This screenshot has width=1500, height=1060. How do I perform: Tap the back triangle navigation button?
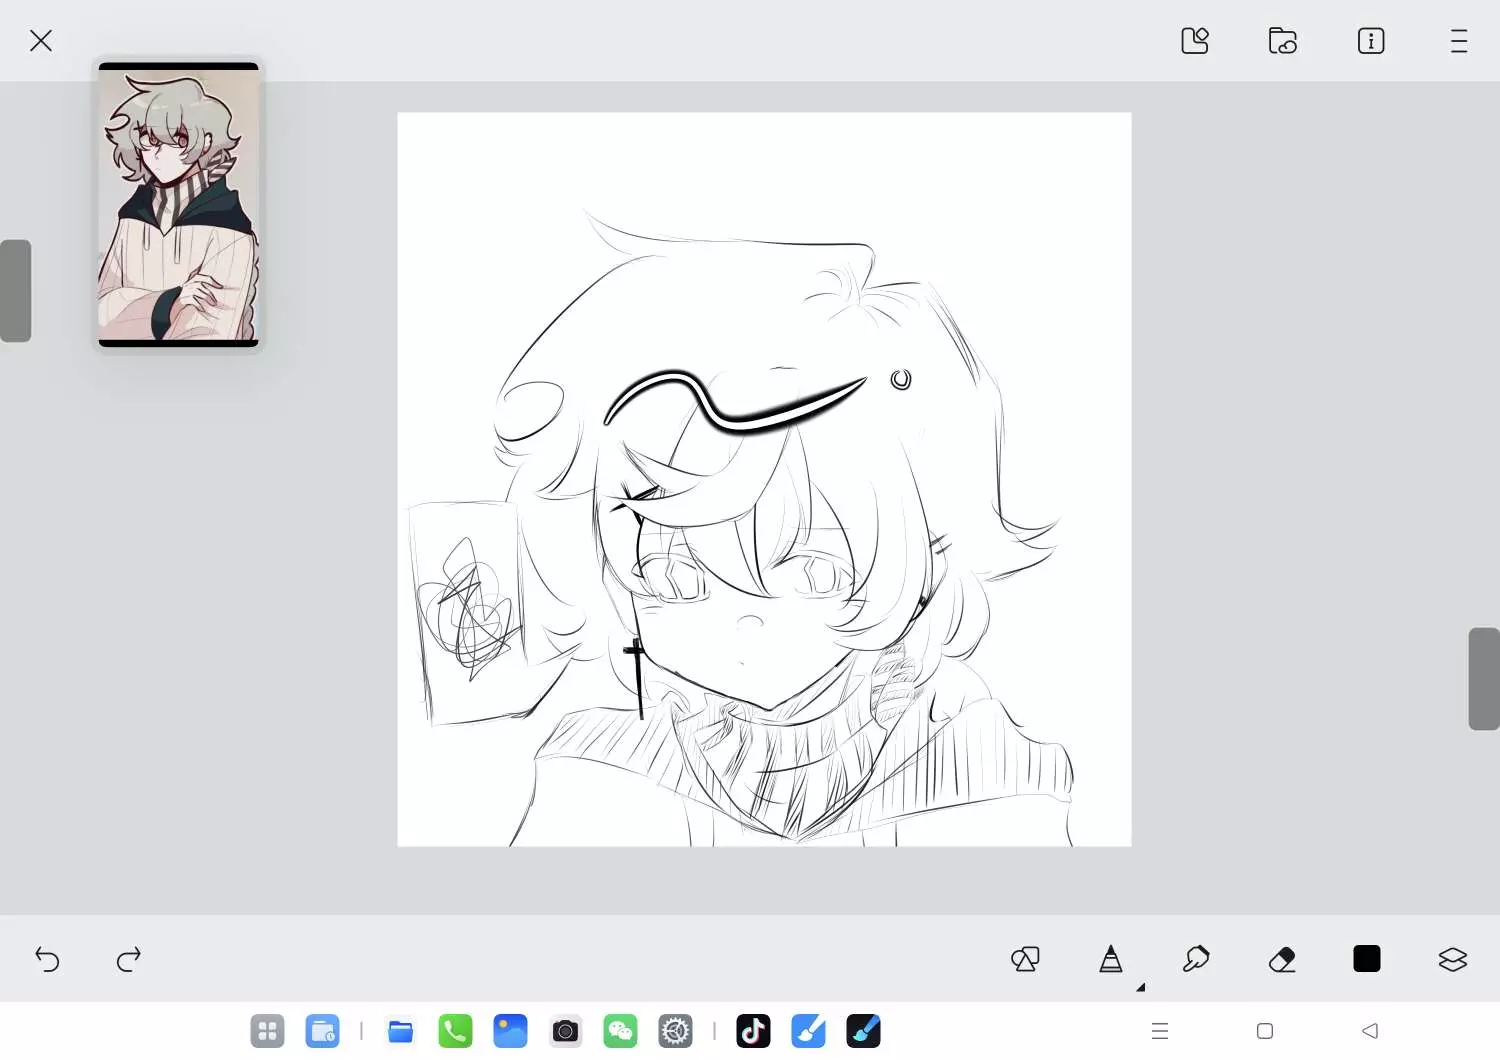[1370, 1031]
